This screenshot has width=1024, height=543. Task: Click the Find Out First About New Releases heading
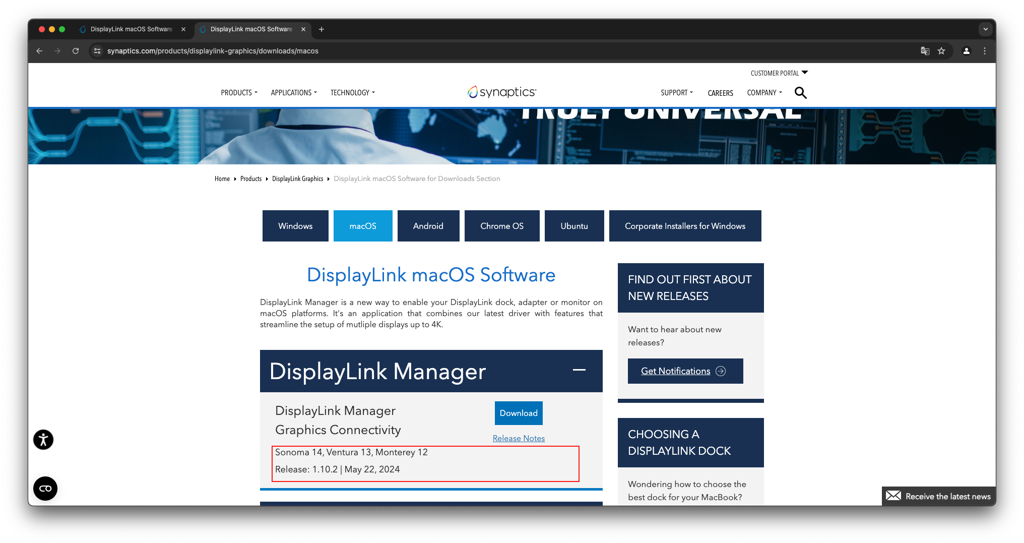click(x=690, y=288)
